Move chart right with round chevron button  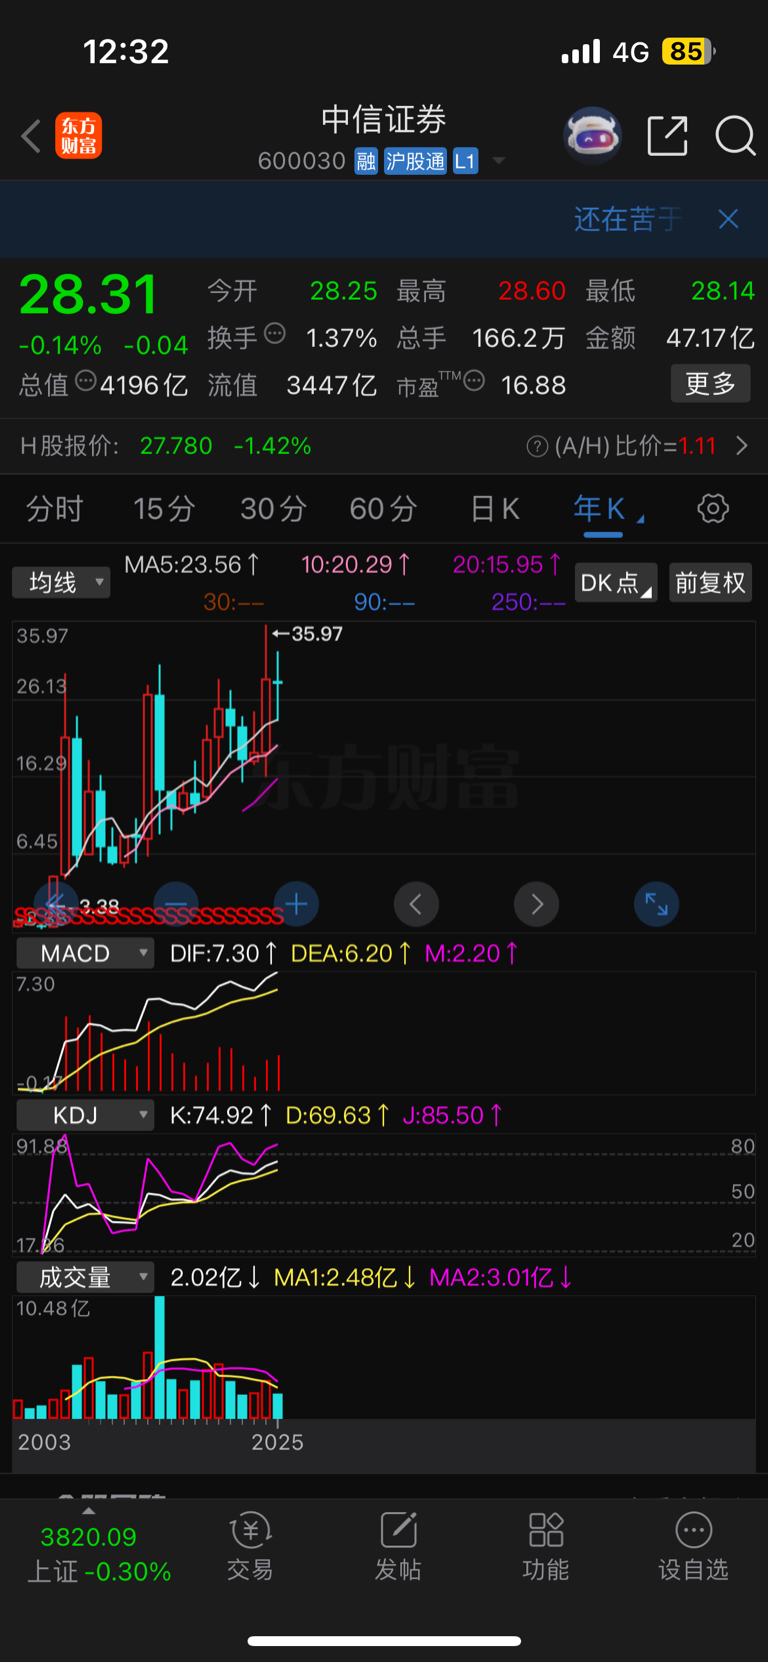536,905
